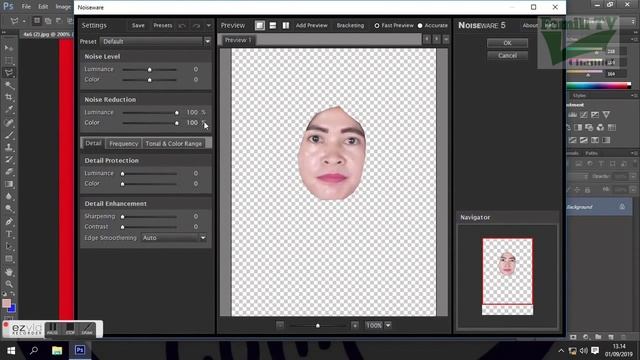Open the preview tabs list arrow
Screen dimensions: 640x360
[446, 39]
